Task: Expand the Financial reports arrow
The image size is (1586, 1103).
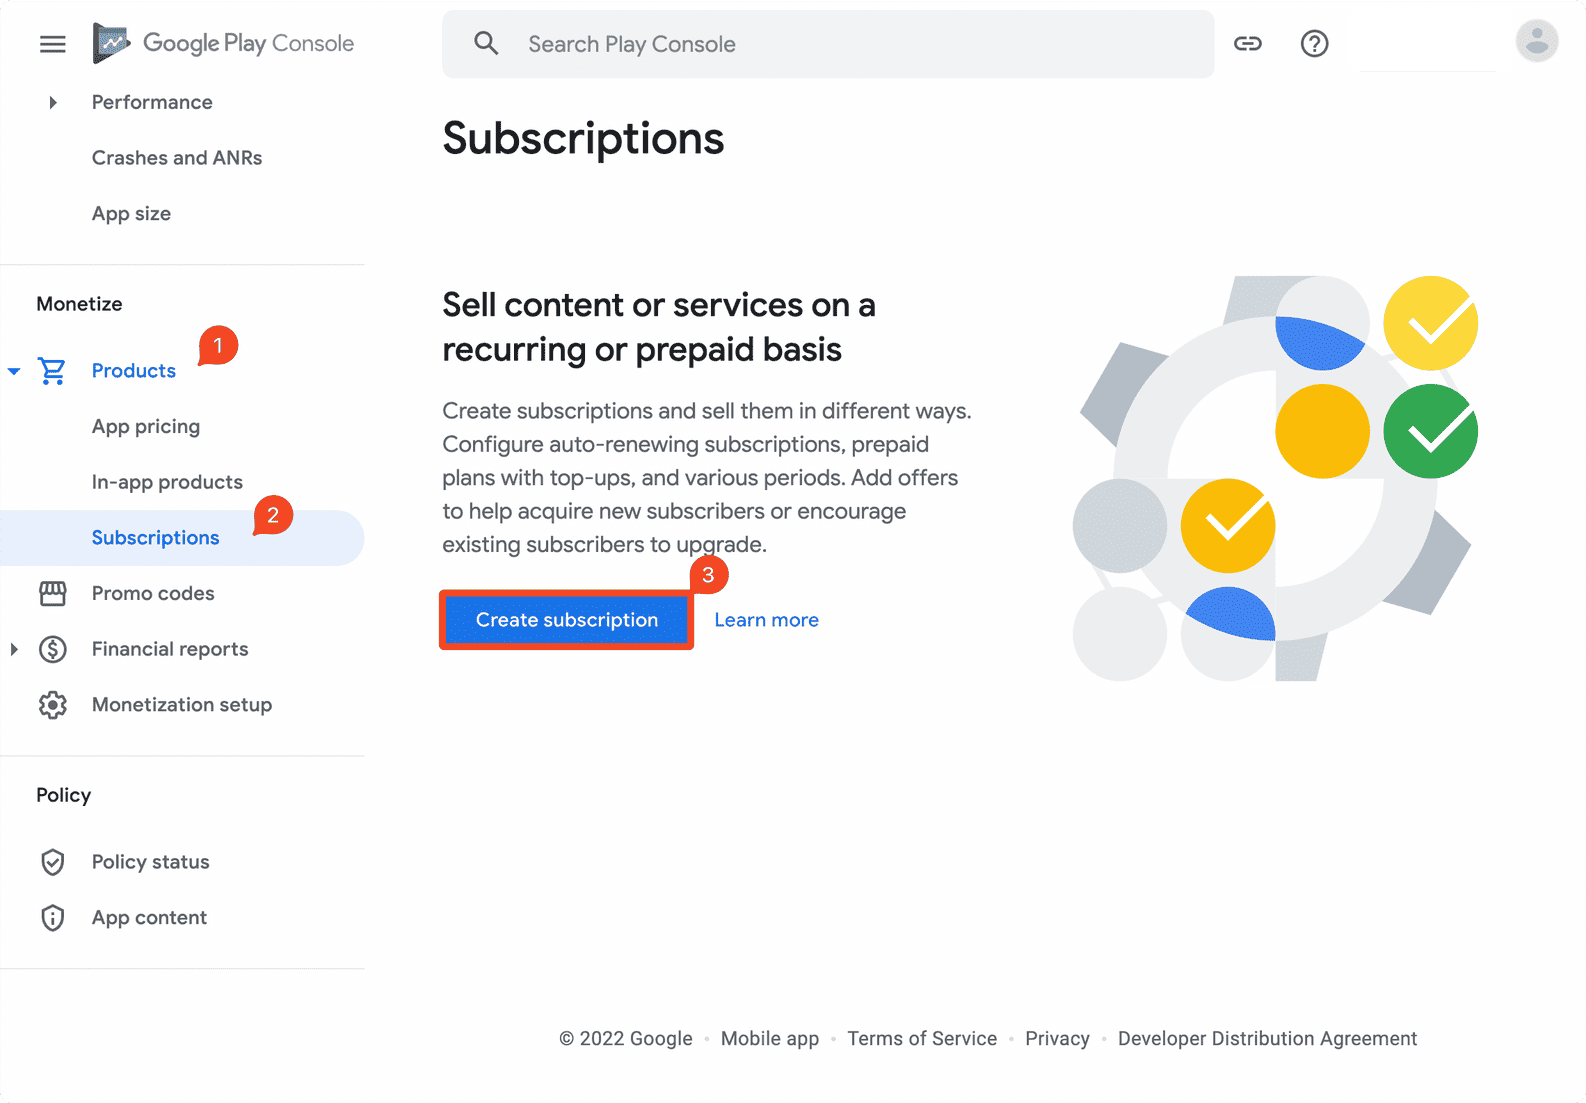Action: click(14, 650)
